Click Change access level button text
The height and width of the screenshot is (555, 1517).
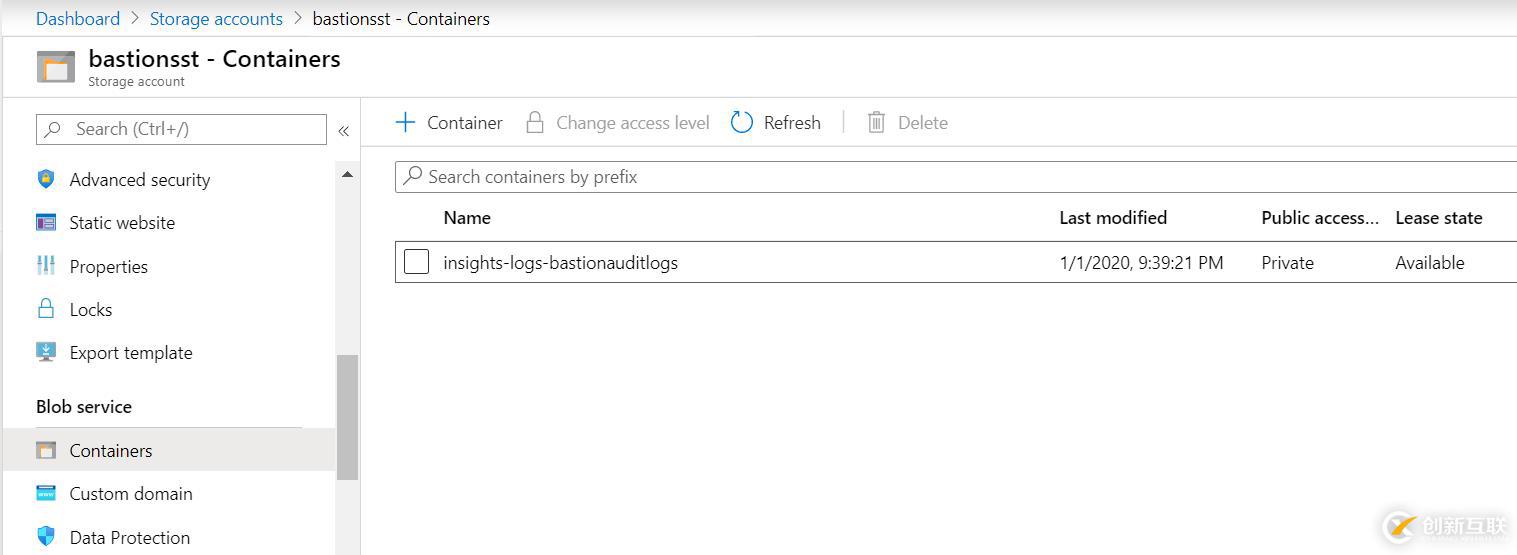pyautogui.click(x=633, y=123)
